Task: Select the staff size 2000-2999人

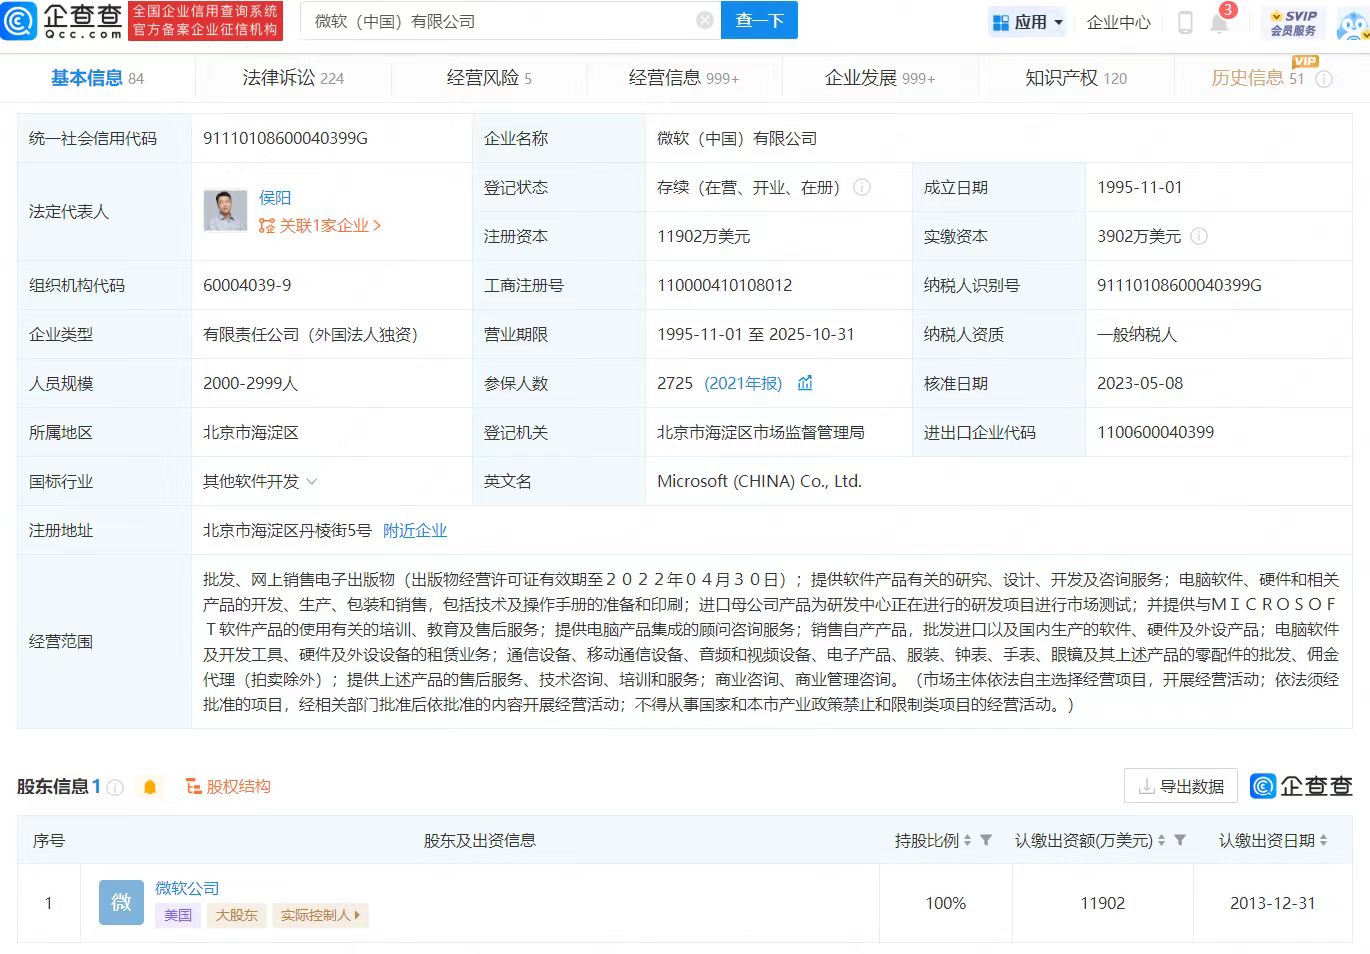Action: [250, 383]
